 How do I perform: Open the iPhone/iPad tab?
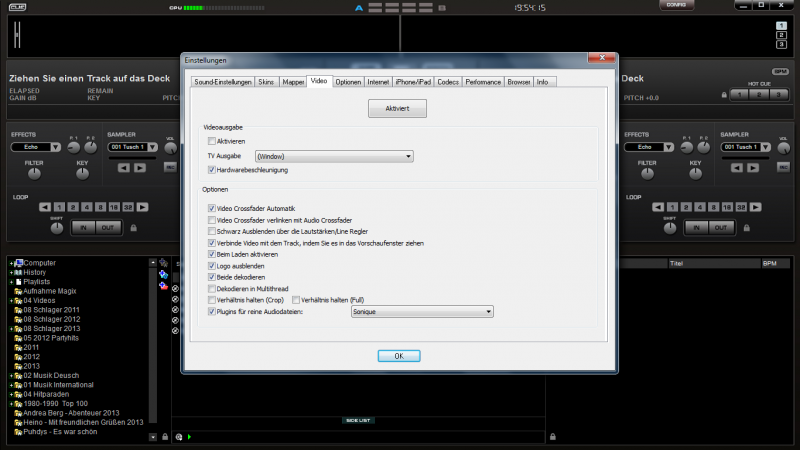click(x=413, y=82)
